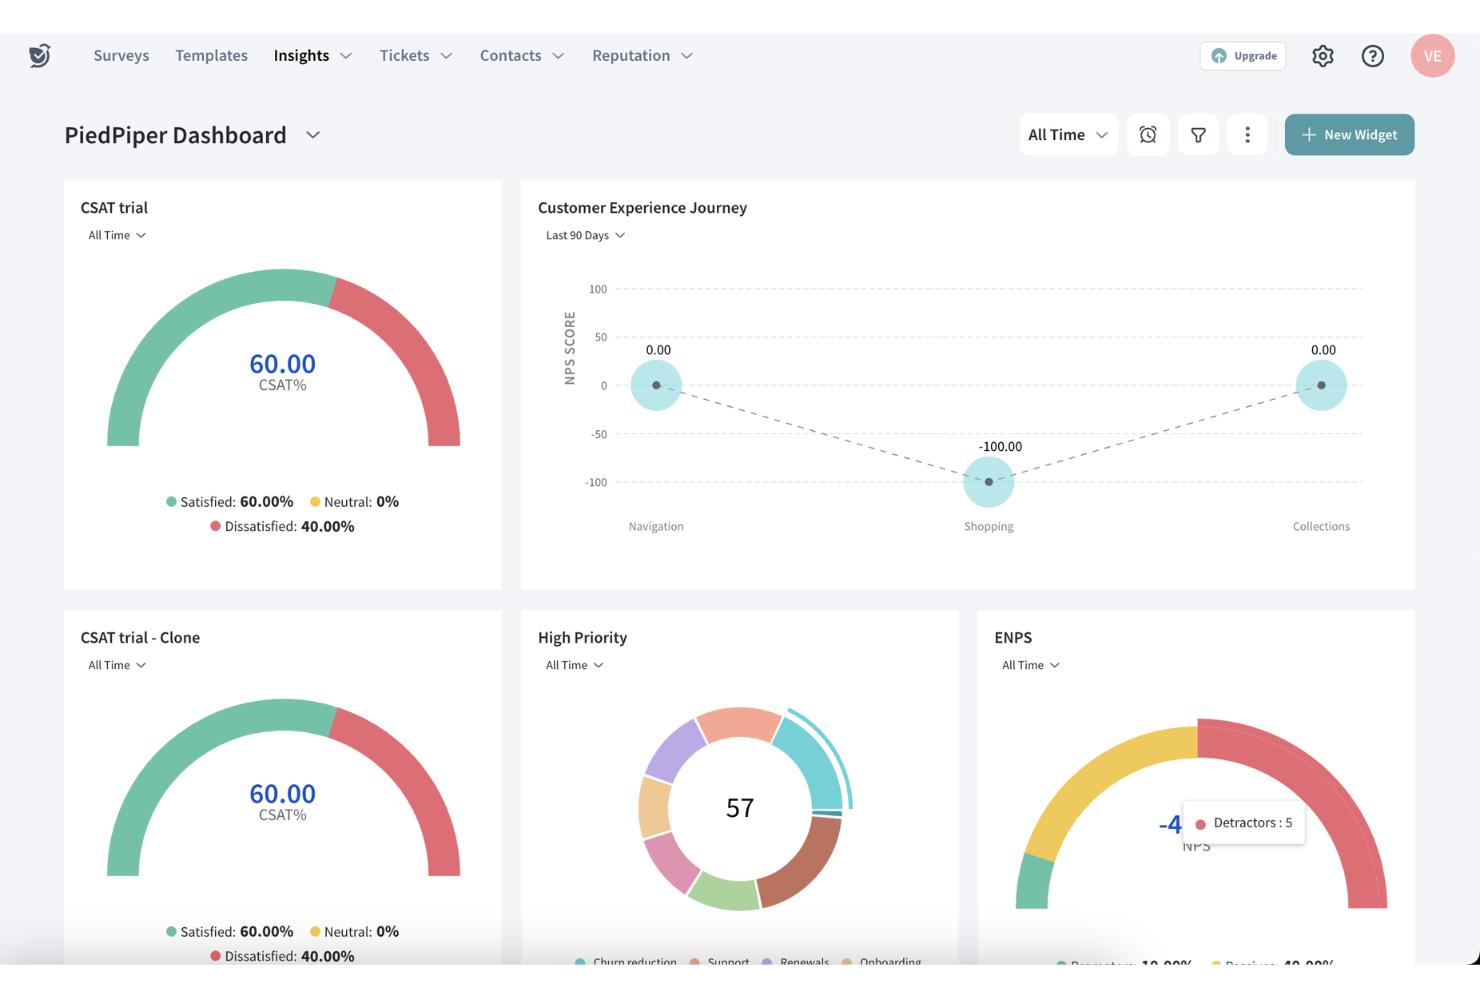This screenshot has height=987, width=1480.
Task: Open the schedule report alarm icon
Action: (x=1148, y=134)
